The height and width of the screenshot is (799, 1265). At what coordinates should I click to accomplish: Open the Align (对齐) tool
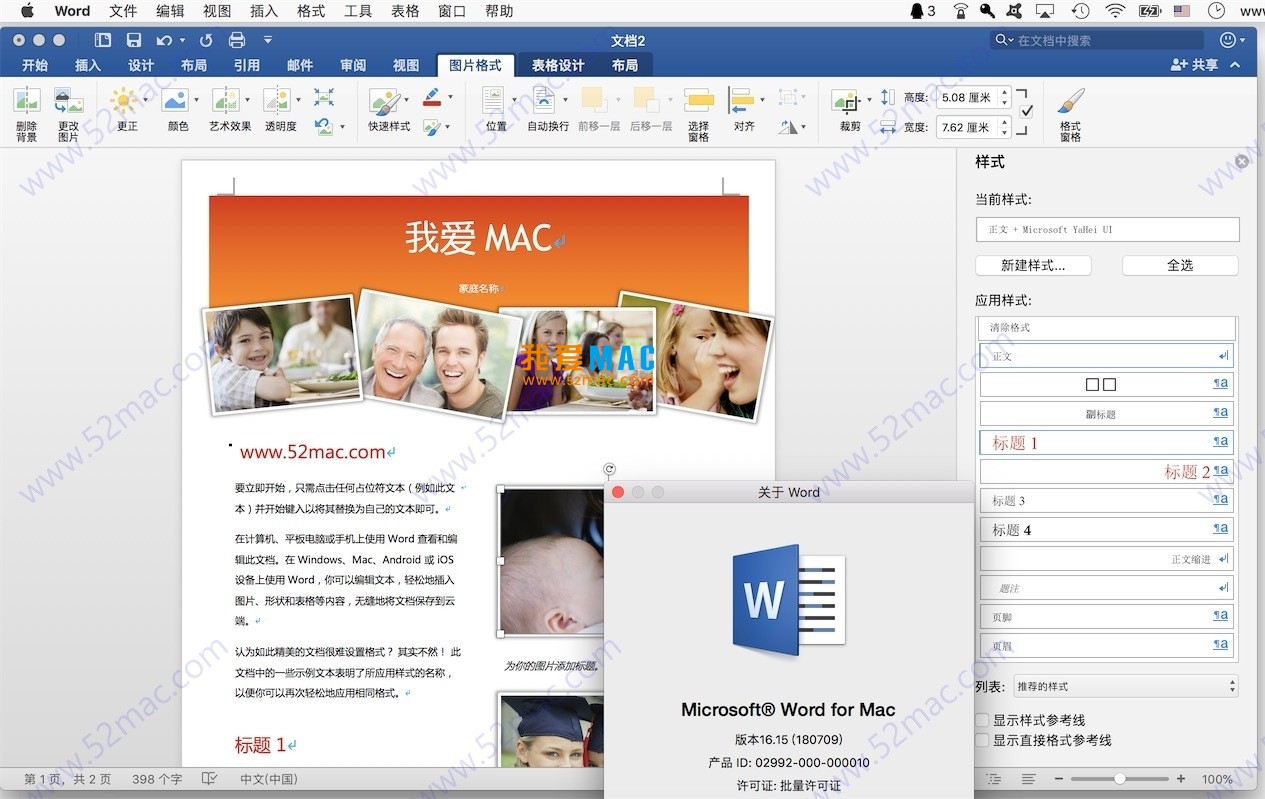[741, 101]
